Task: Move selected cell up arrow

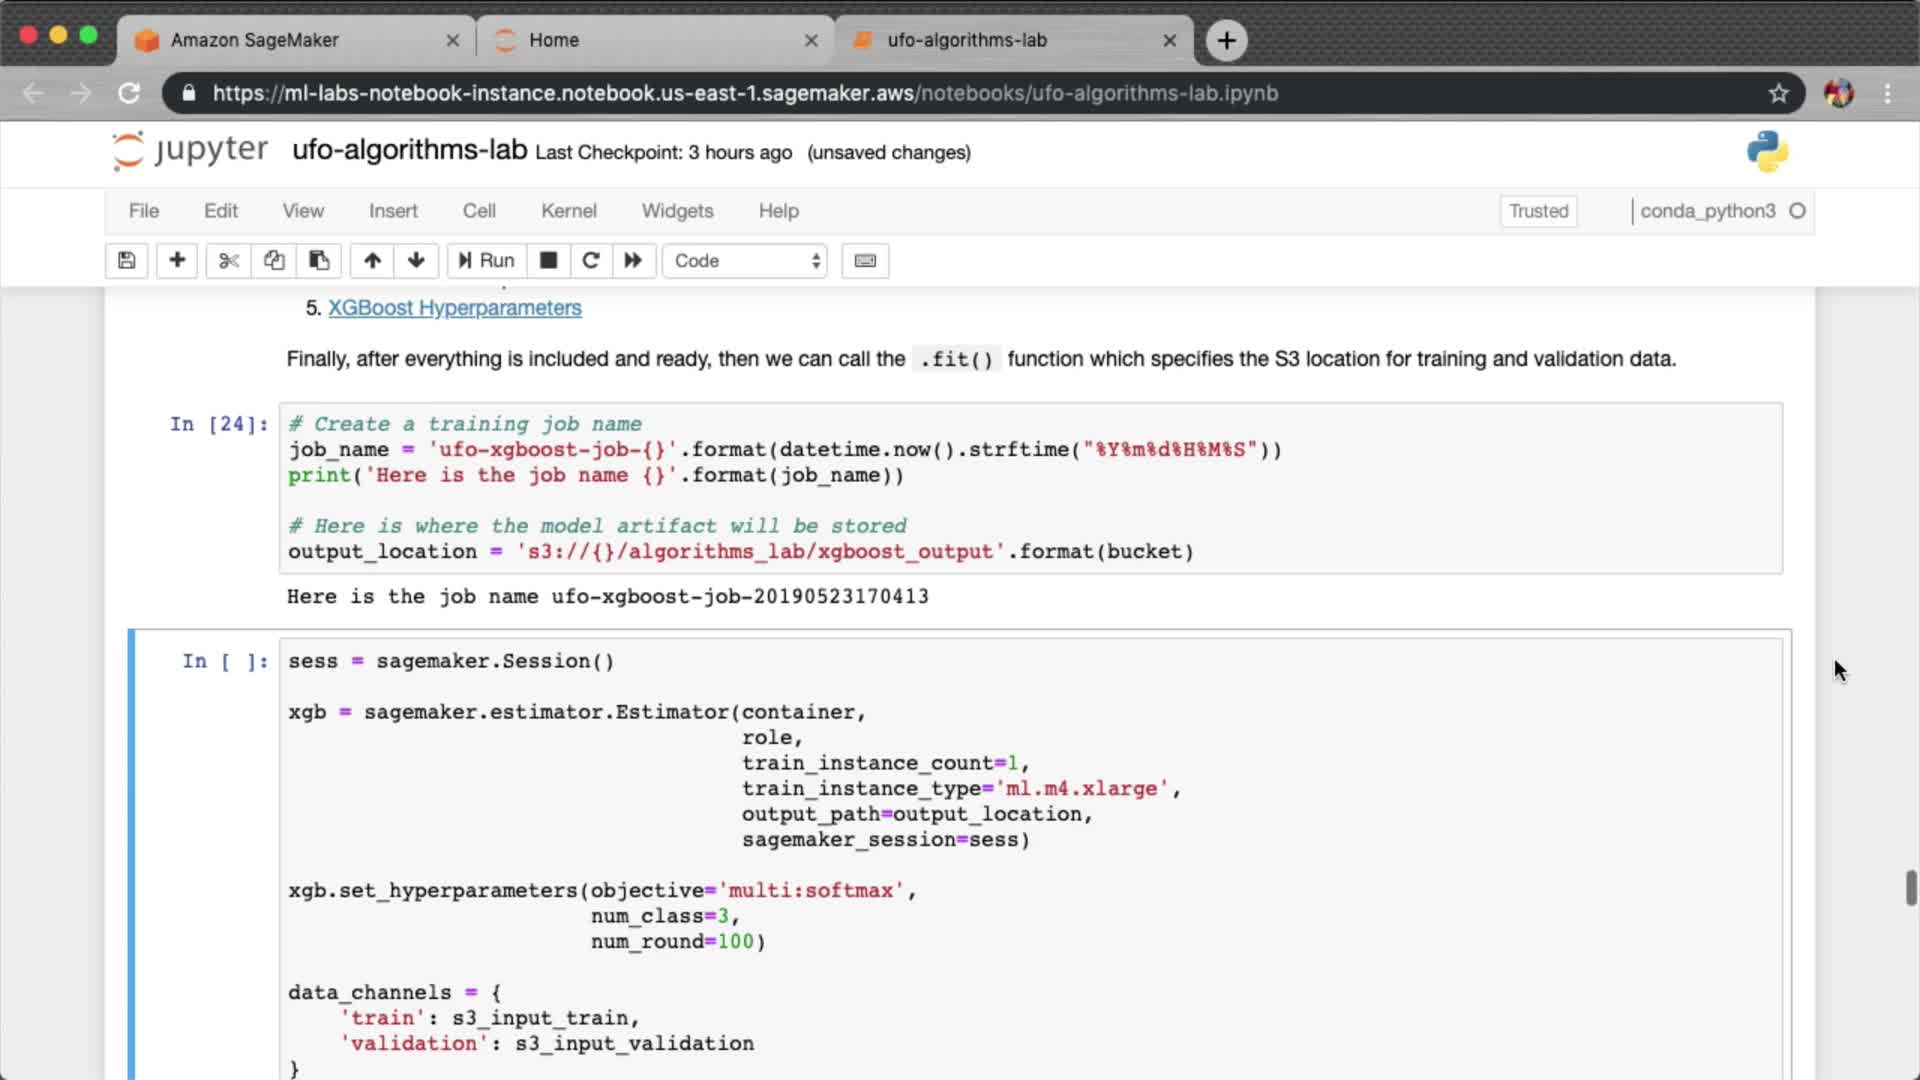Action: (372, 261)
